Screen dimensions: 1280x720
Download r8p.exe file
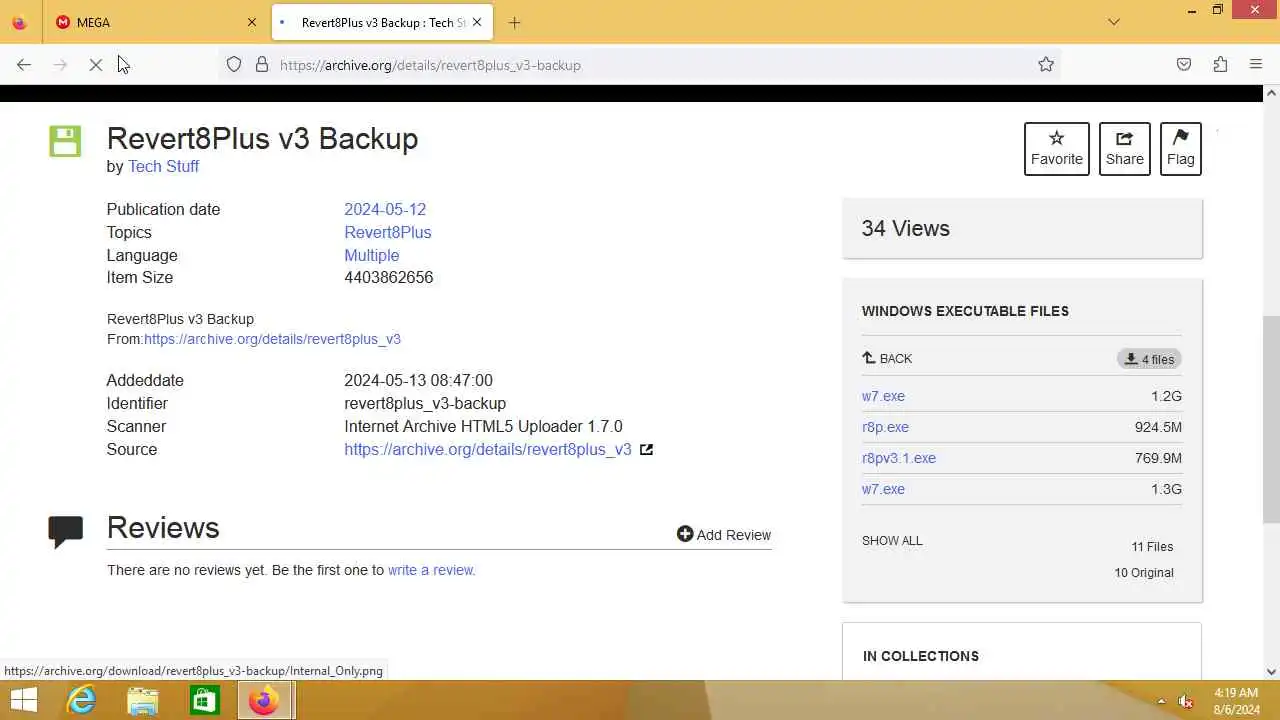coord(885,427)
